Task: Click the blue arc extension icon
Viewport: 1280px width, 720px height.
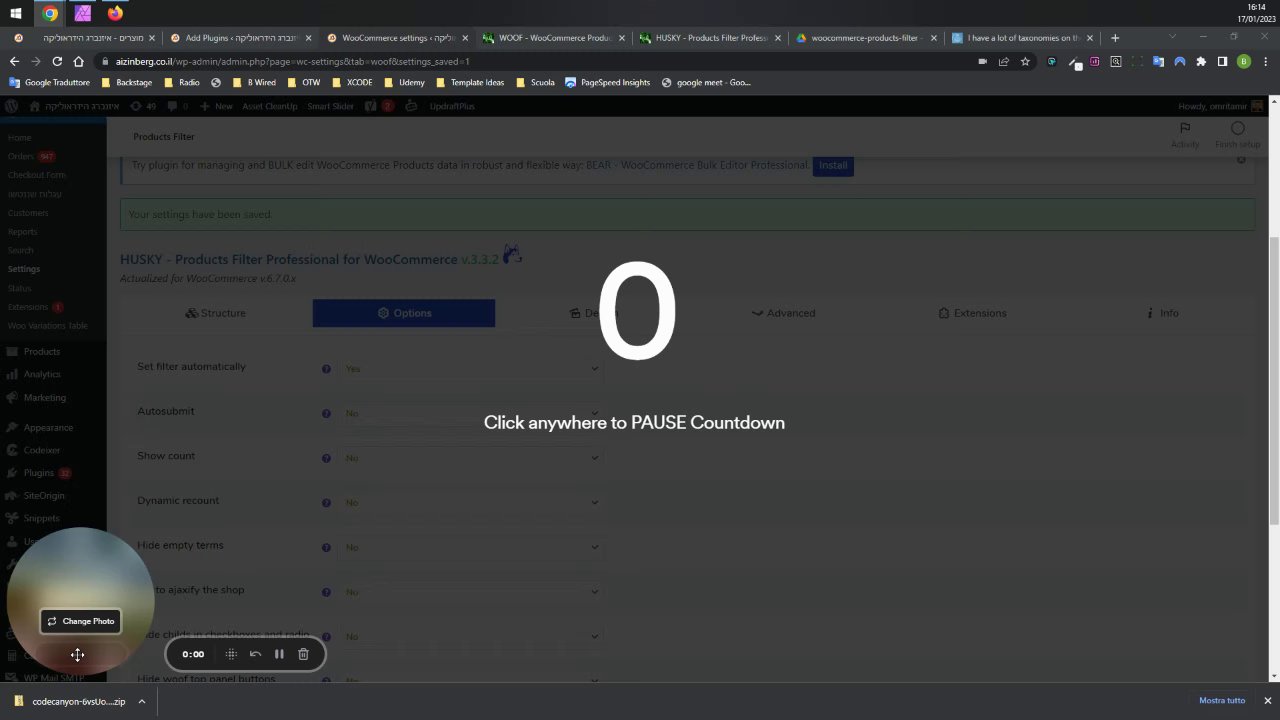Action: [1180, 61]
